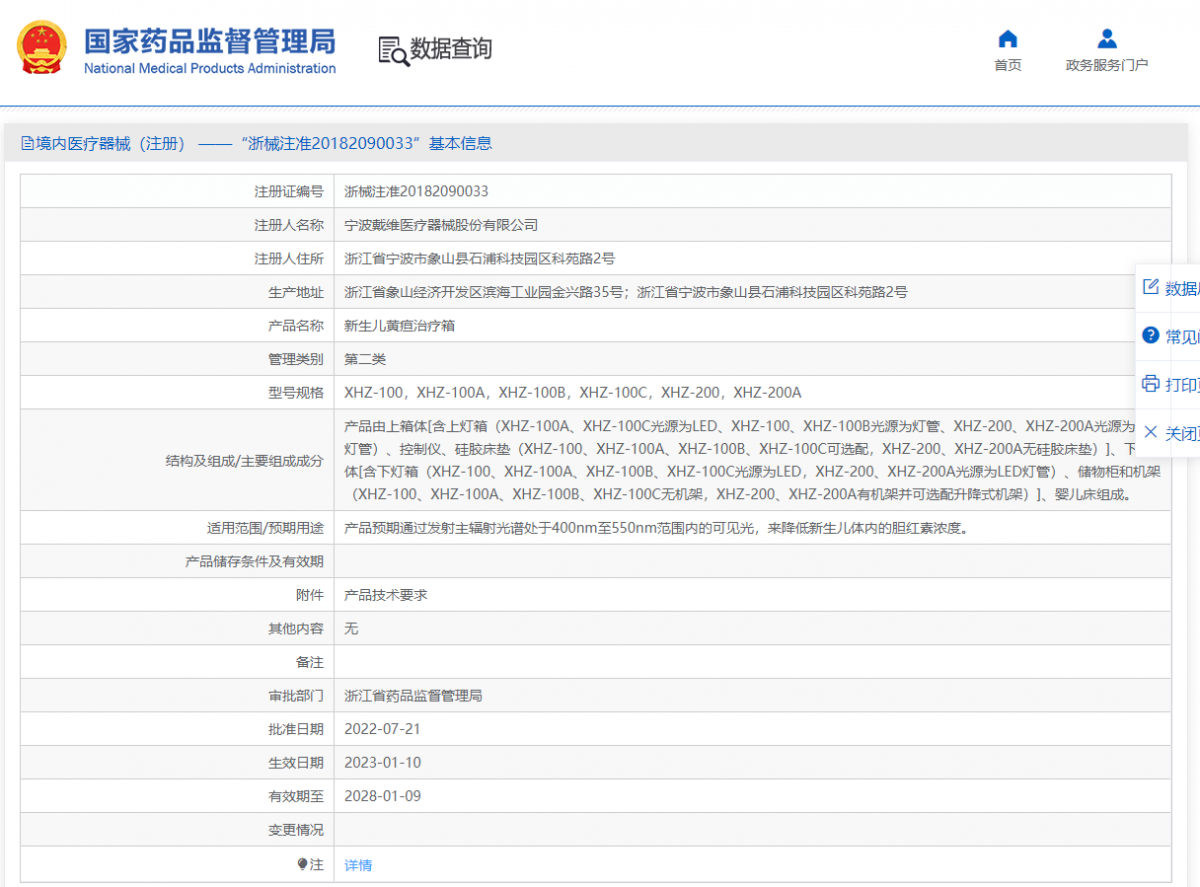Image resolution: width=1200 pixels, height=887 pixels.
Task: Click the 管理类别 row label
Action: (296, 359)
